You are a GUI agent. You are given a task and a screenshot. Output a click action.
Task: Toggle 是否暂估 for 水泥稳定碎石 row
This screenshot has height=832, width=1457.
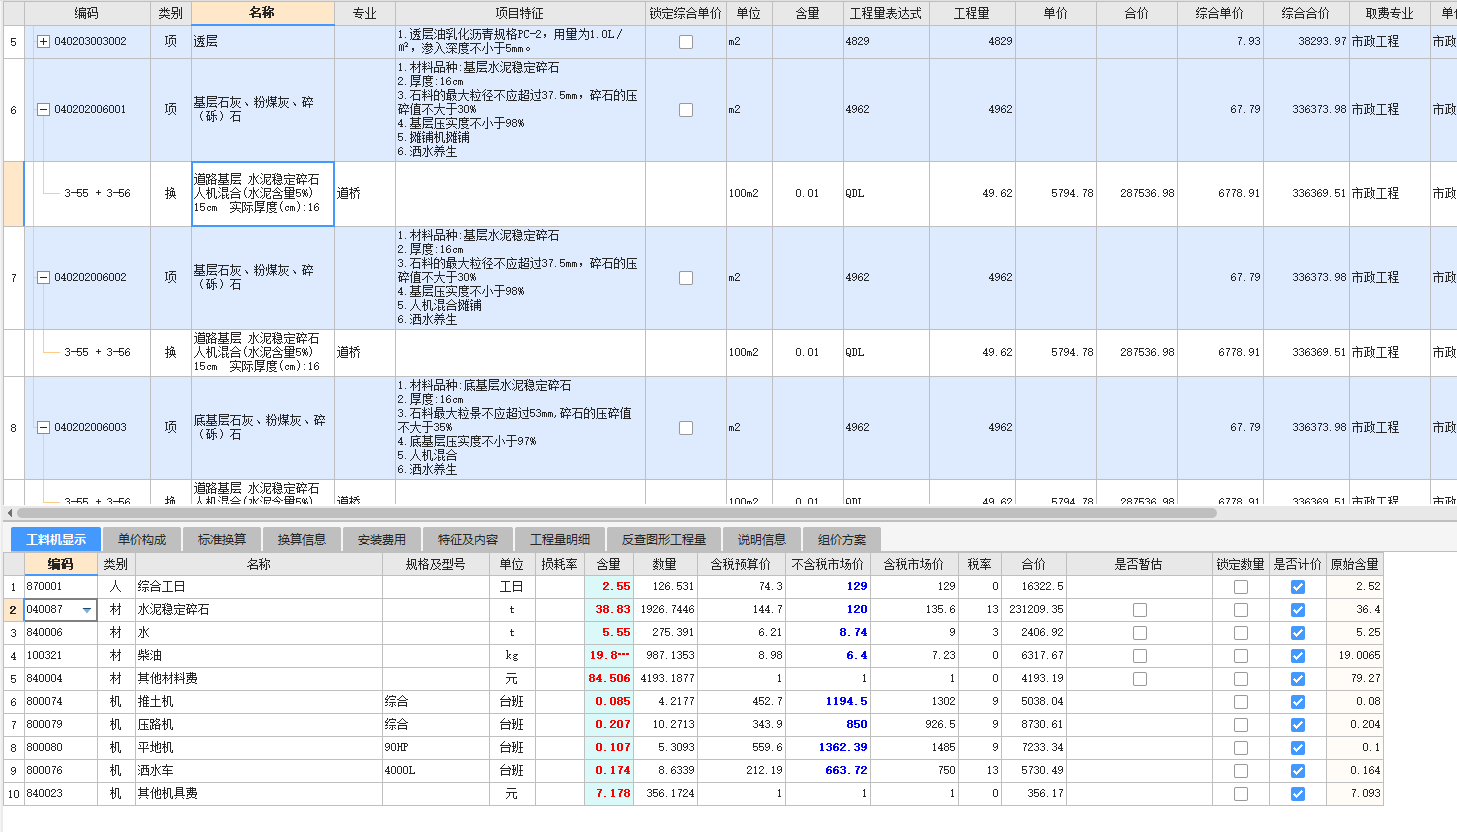(1140, 610)
